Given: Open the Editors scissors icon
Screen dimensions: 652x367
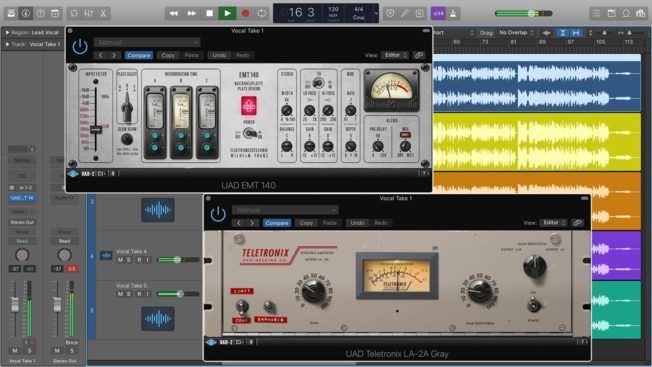Looking at the screenshot, I should (x=103, y=13).
